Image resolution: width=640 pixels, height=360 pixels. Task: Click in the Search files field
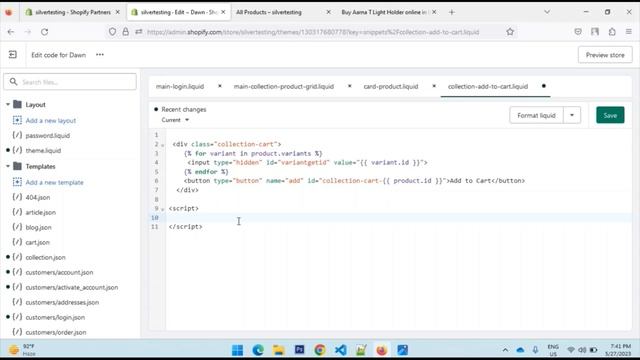click(70, 82)
